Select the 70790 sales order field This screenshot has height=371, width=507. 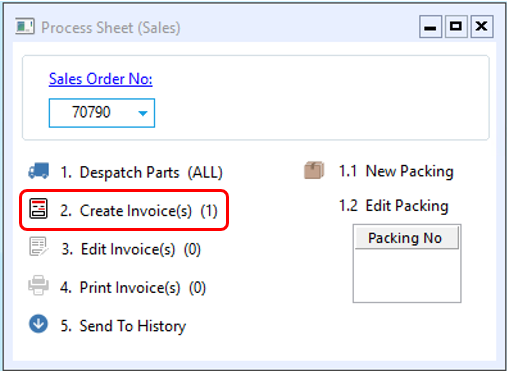(102, 113)
